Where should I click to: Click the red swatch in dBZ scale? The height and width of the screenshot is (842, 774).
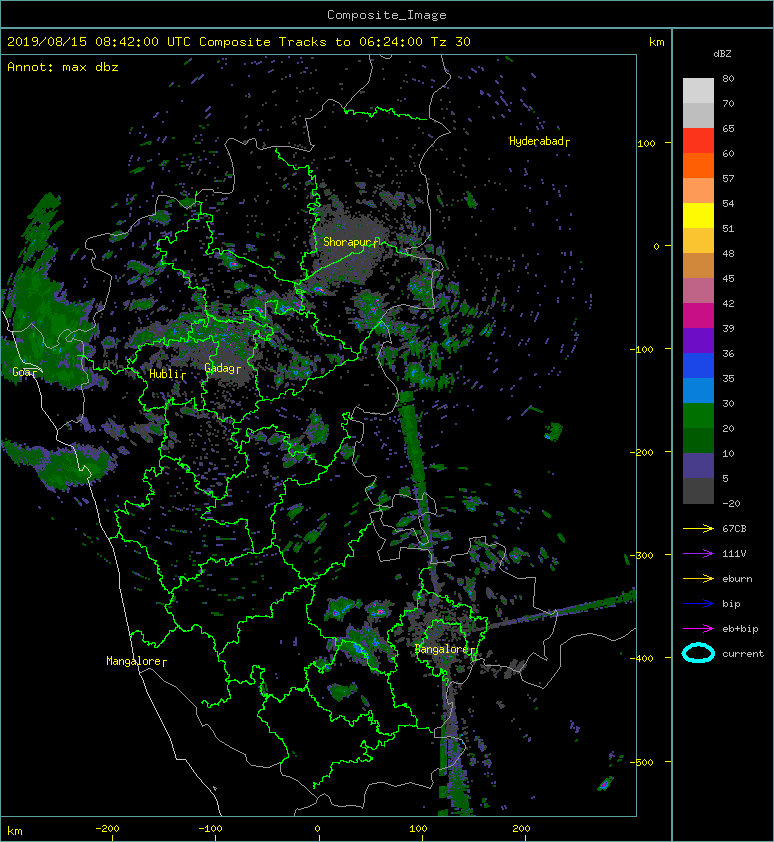(x=698, y=141)
